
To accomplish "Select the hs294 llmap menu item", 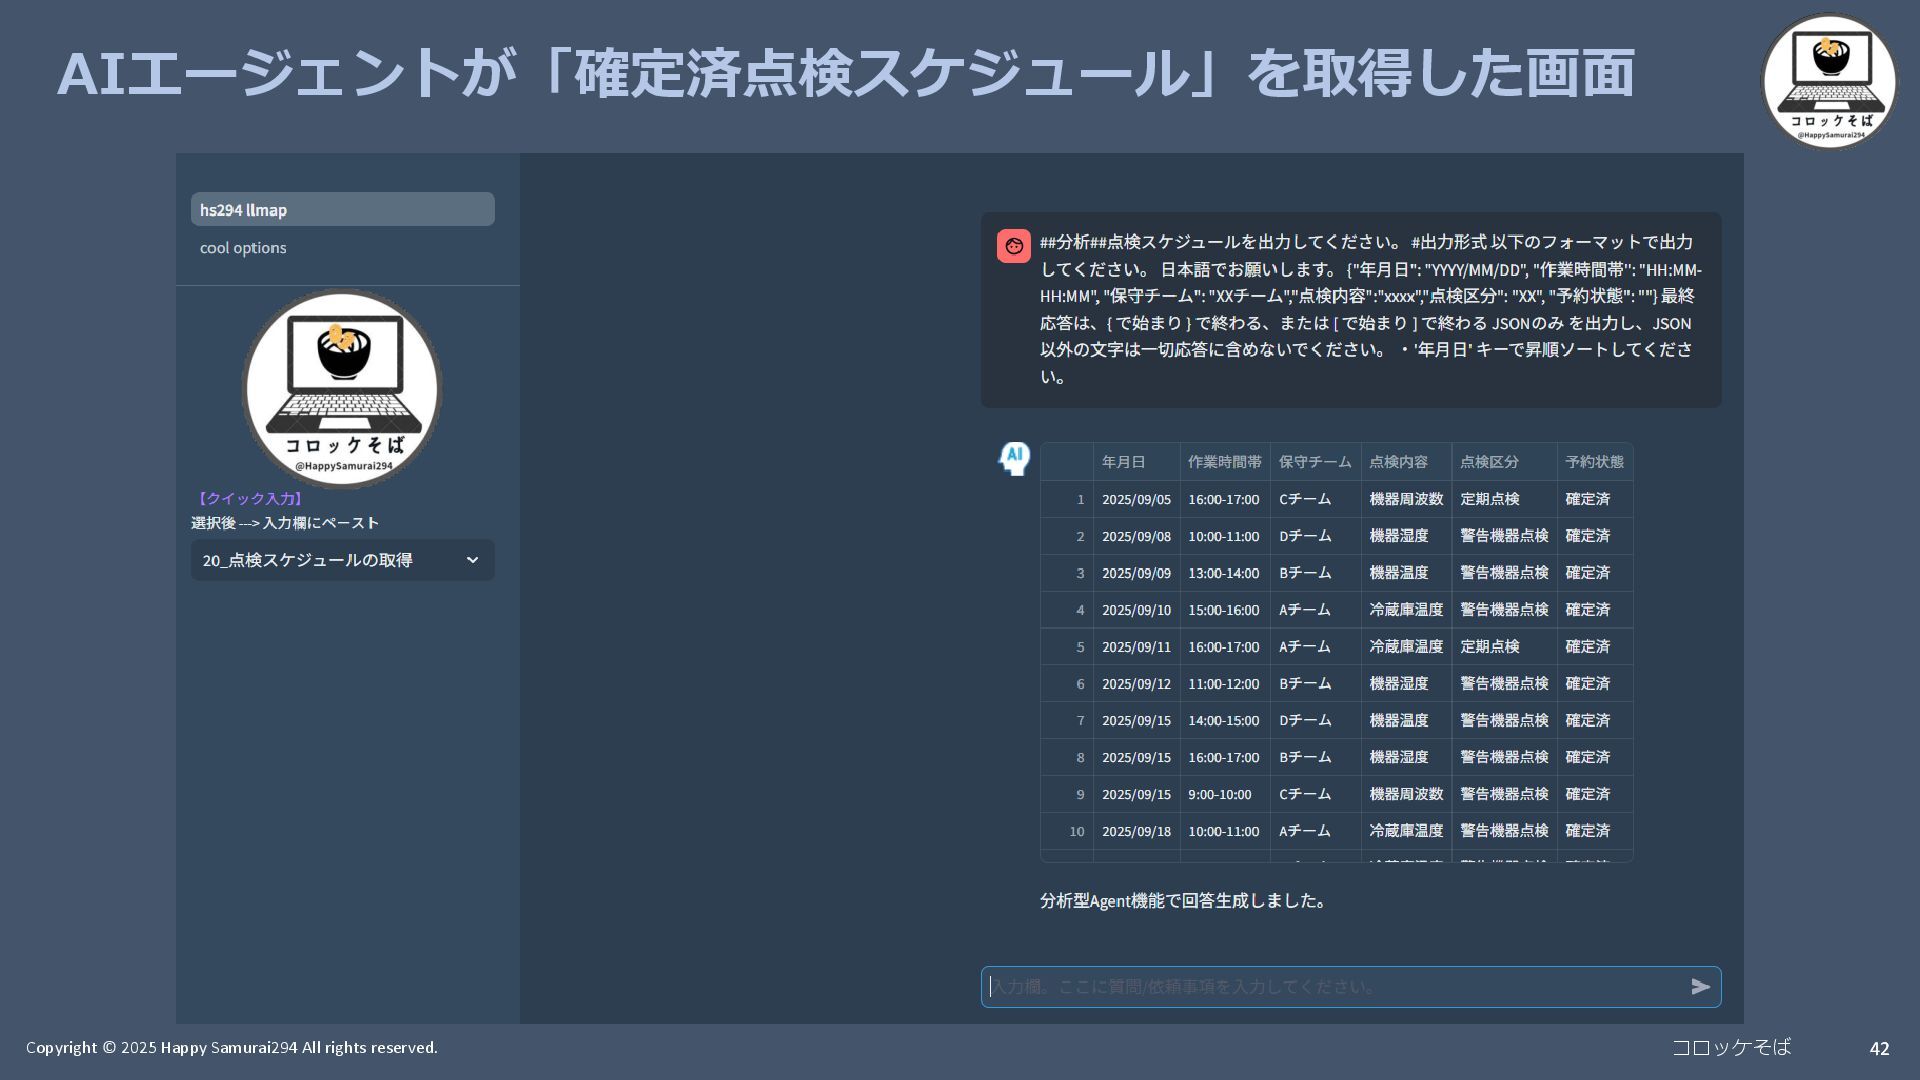I will pyautogui.click(x=342, y=210).
